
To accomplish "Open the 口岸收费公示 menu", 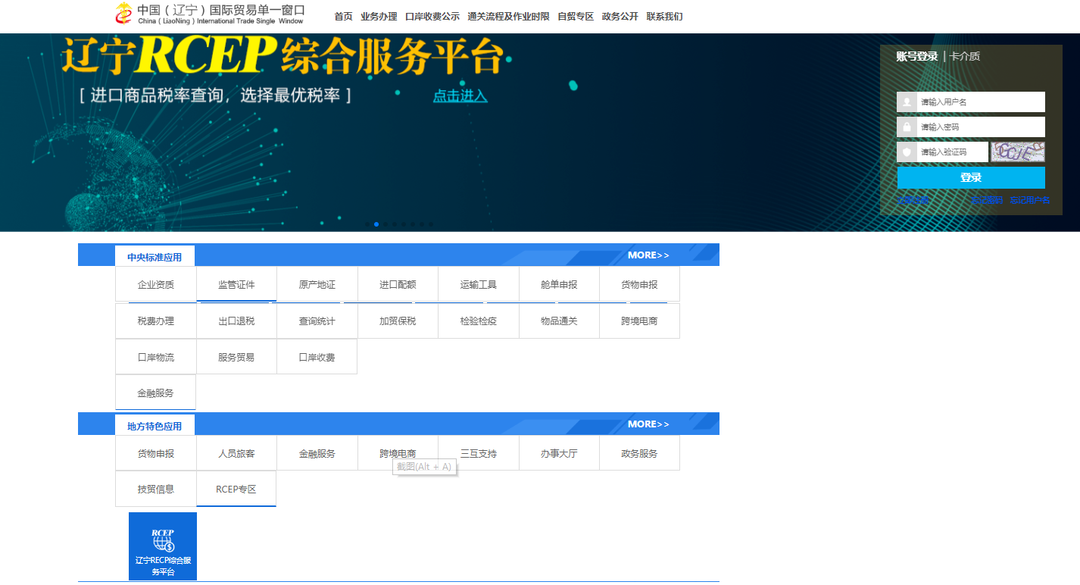I will (432, 17).
